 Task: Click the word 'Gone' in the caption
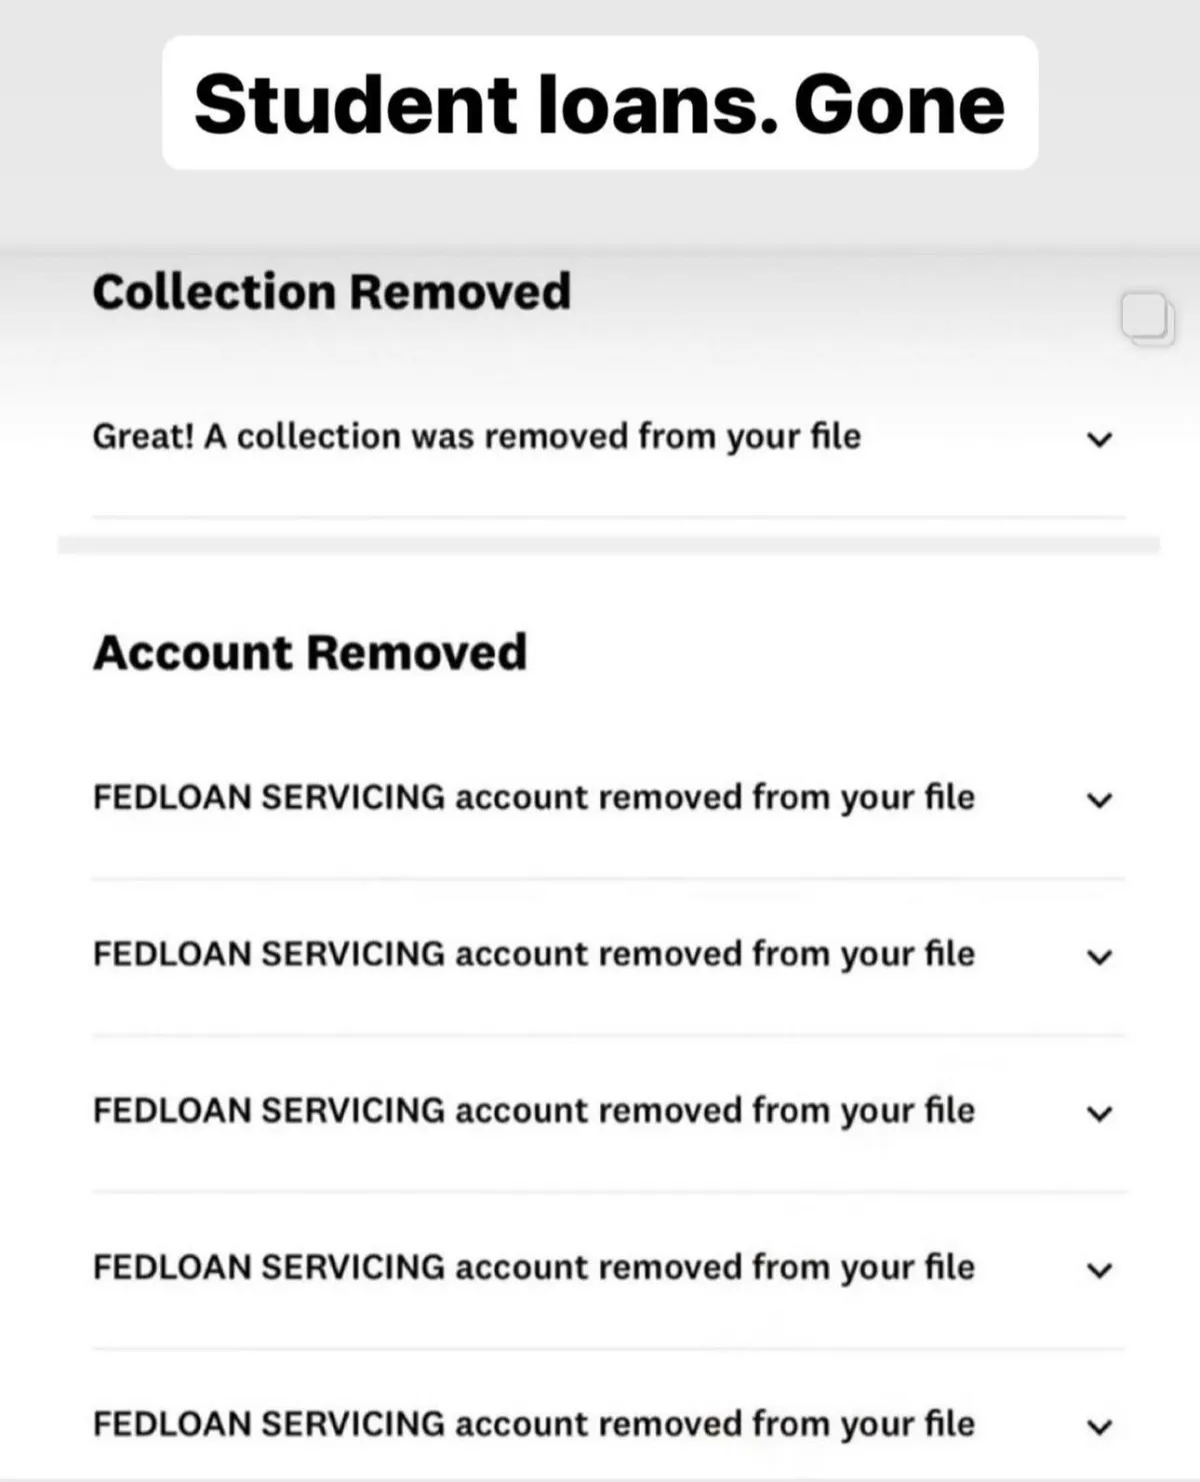tap(900, 104)
